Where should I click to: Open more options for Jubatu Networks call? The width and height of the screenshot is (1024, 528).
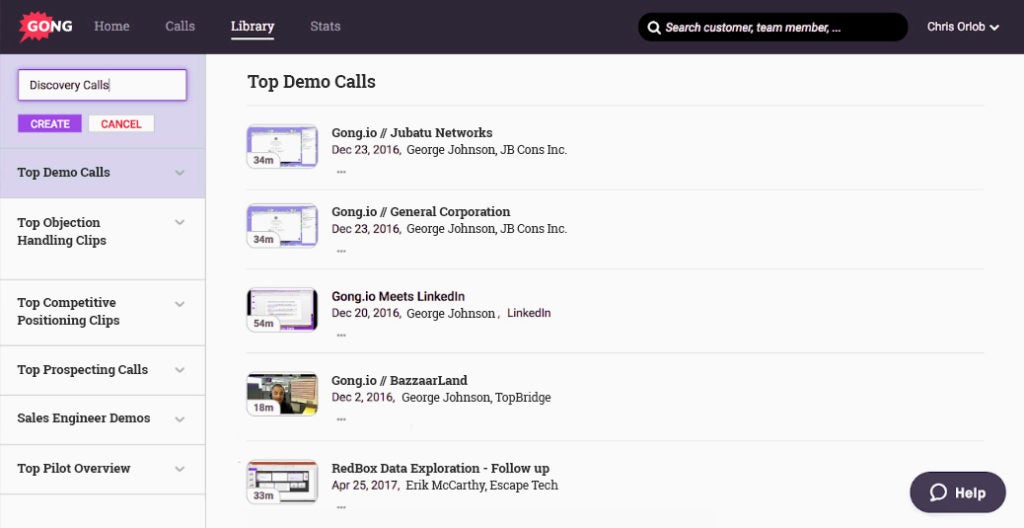(341, 172)
